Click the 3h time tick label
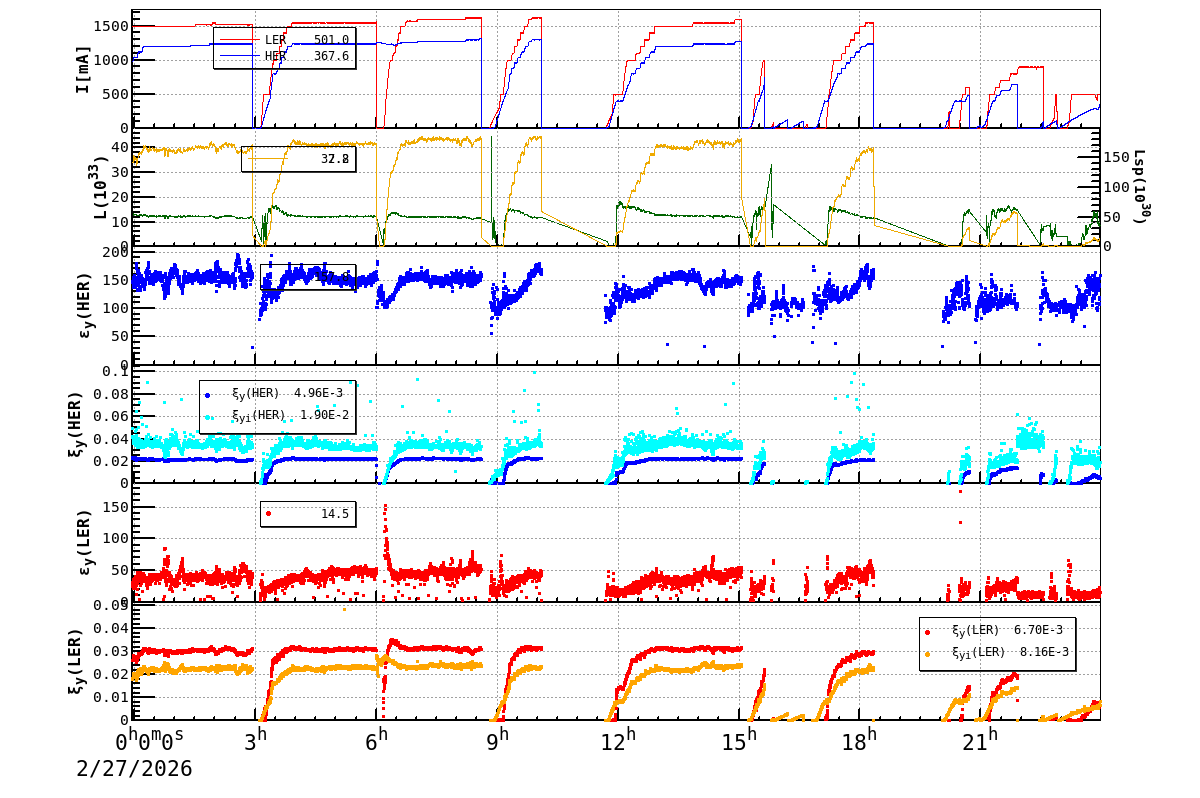 [256, 741]
